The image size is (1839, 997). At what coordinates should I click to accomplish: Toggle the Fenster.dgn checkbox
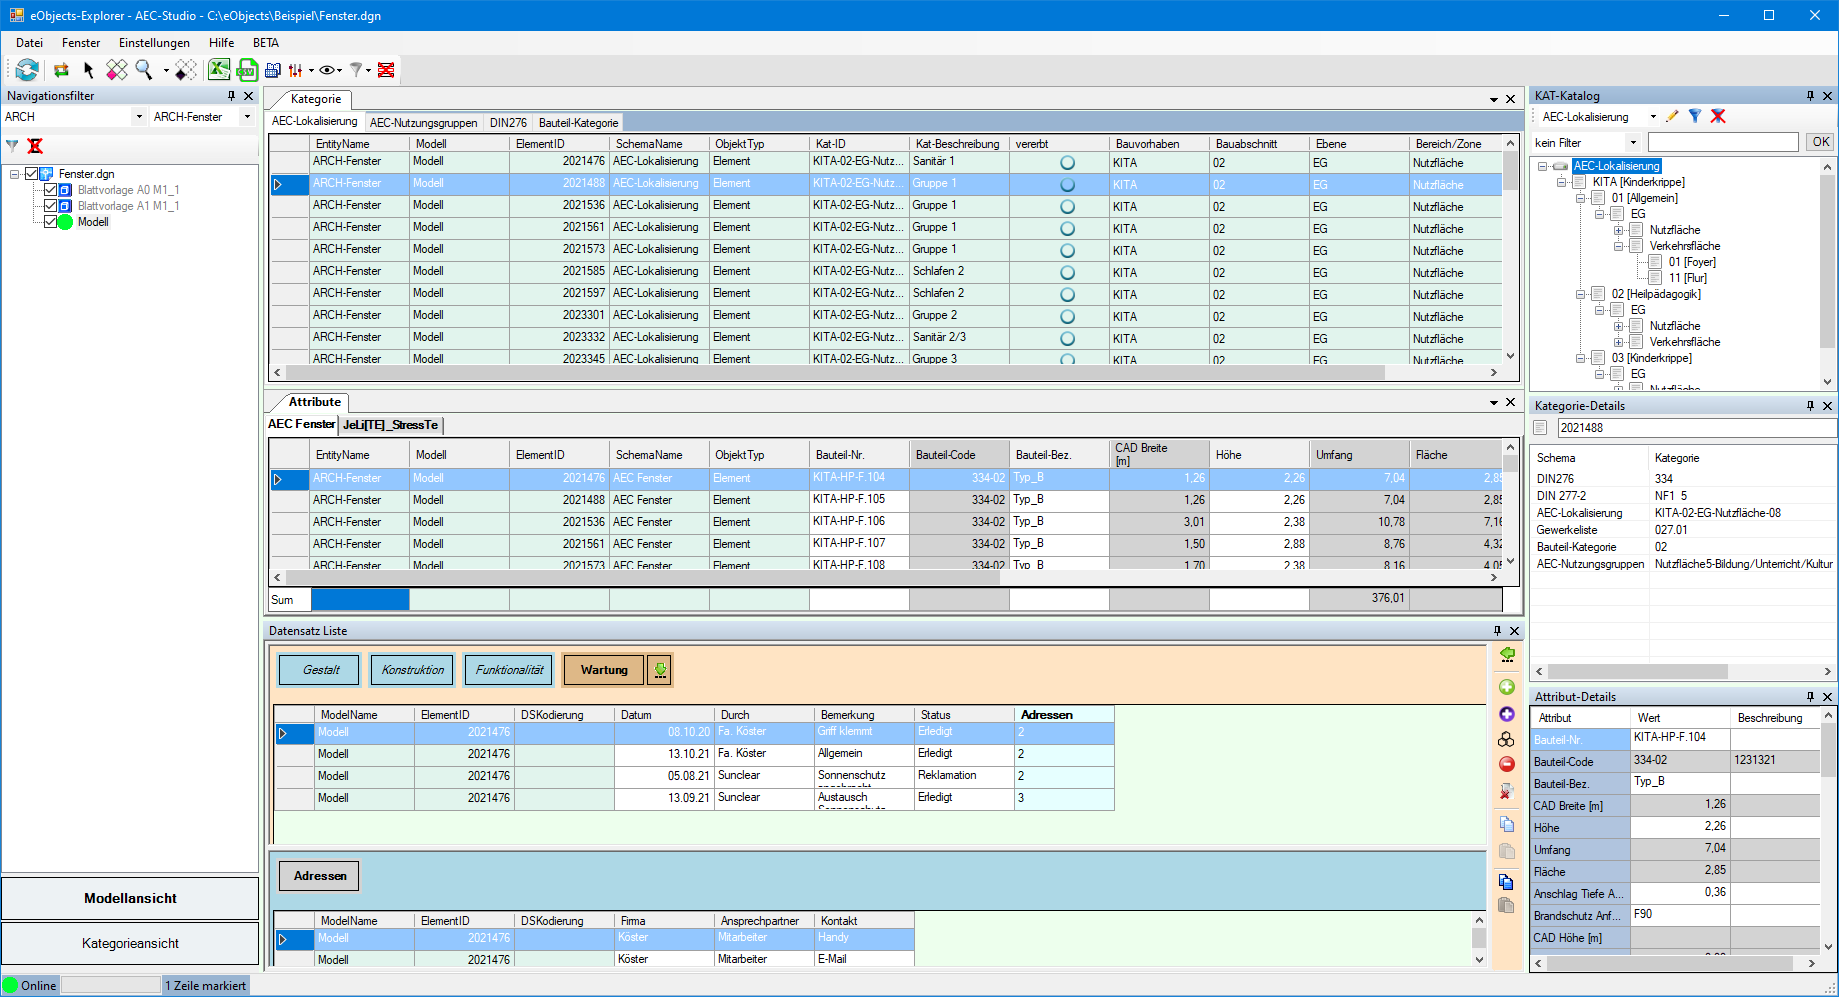pos(31,174)
